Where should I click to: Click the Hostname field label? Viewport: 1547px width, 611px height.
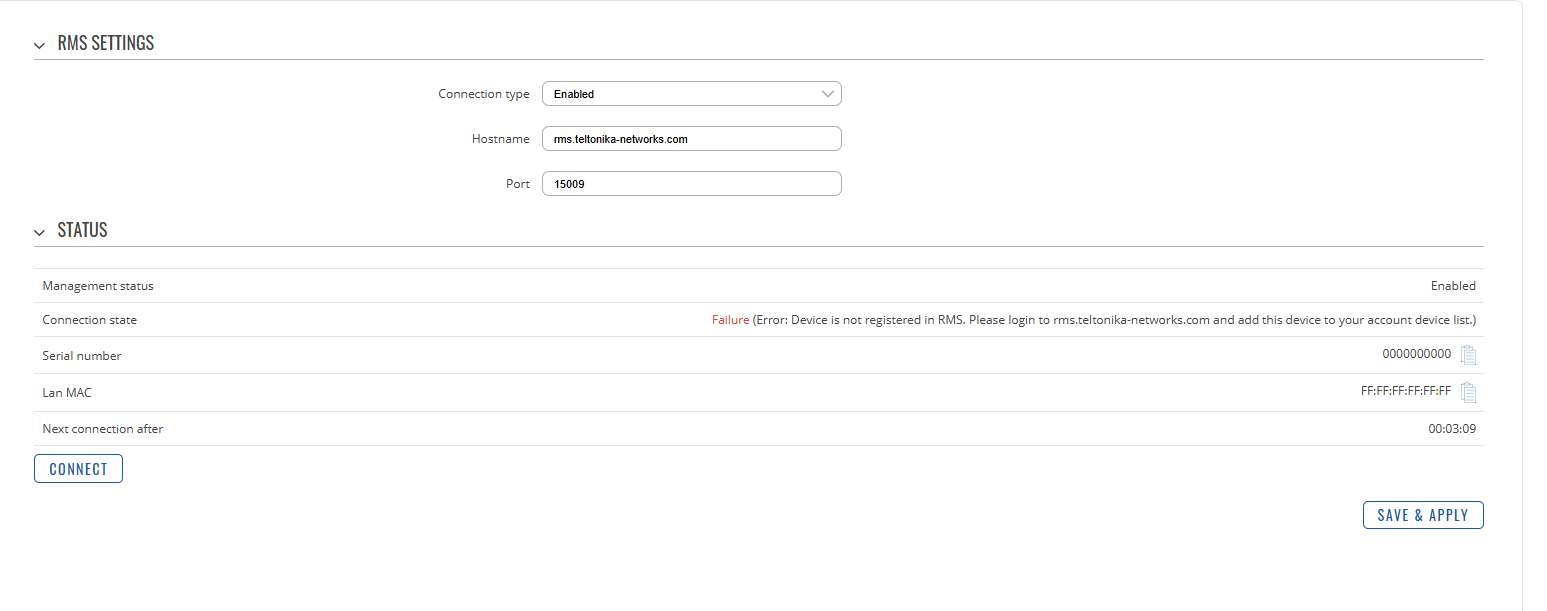[x=501, y=139]
